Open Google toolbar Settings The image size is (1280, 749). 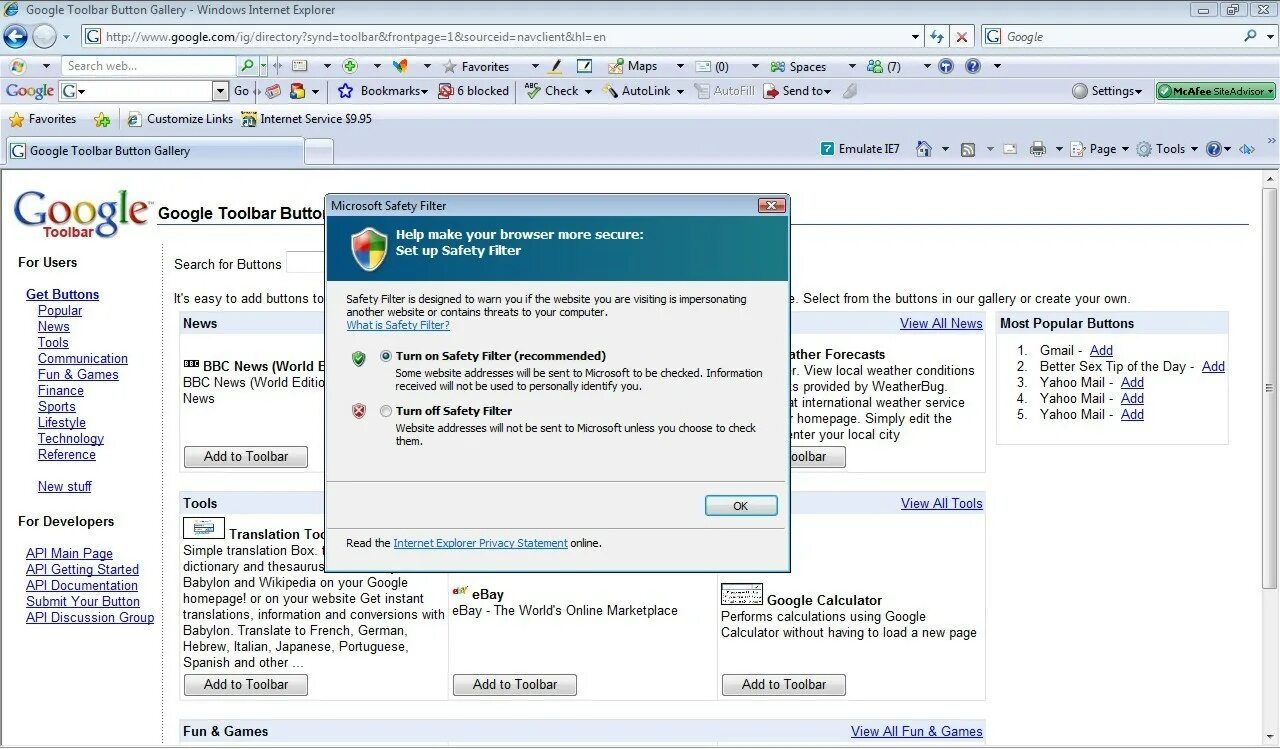click(1107, 91)
